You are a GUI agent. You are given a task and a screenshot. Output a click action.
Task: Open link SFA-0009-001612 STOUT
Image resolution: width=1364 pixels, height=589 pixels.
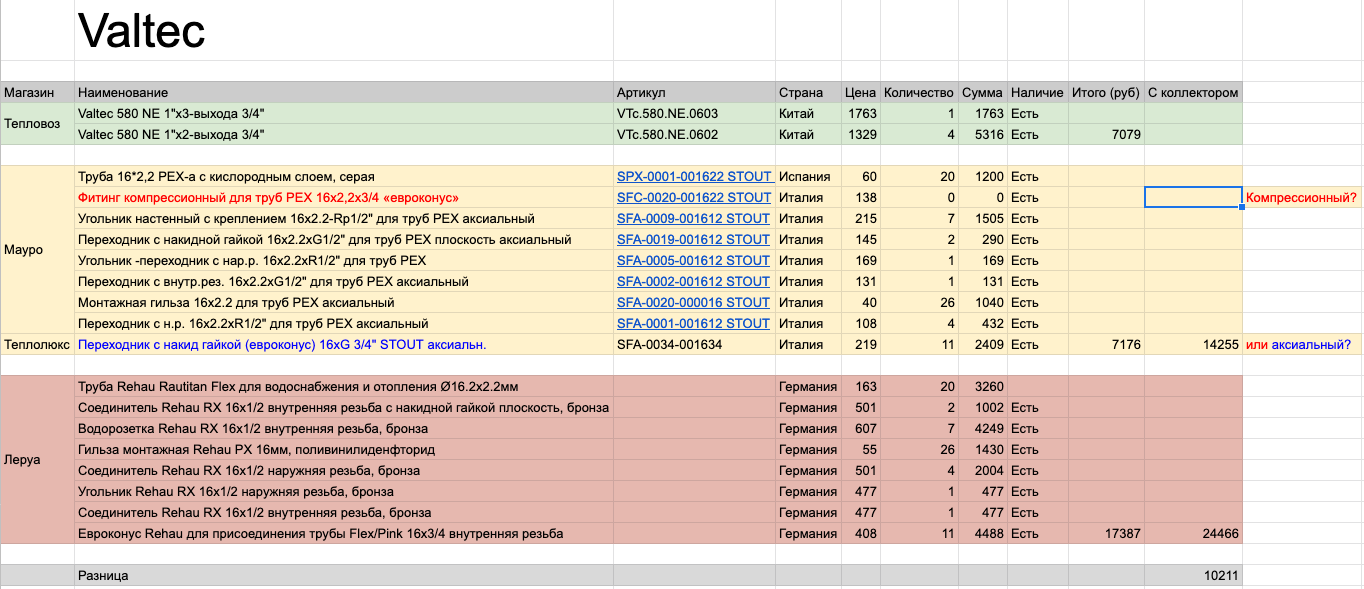pyautogui.click(x=694, y=218)
